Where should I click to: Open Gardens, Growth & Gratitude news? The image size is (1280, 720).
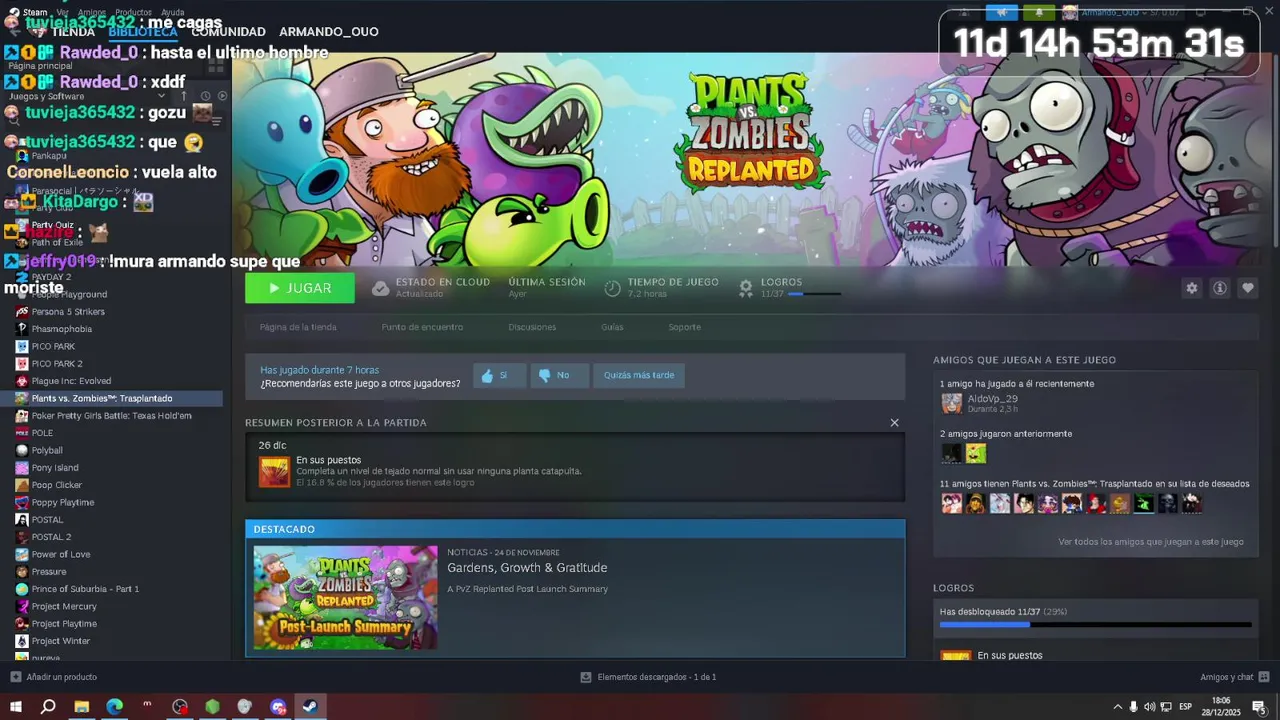coord(527,568)
